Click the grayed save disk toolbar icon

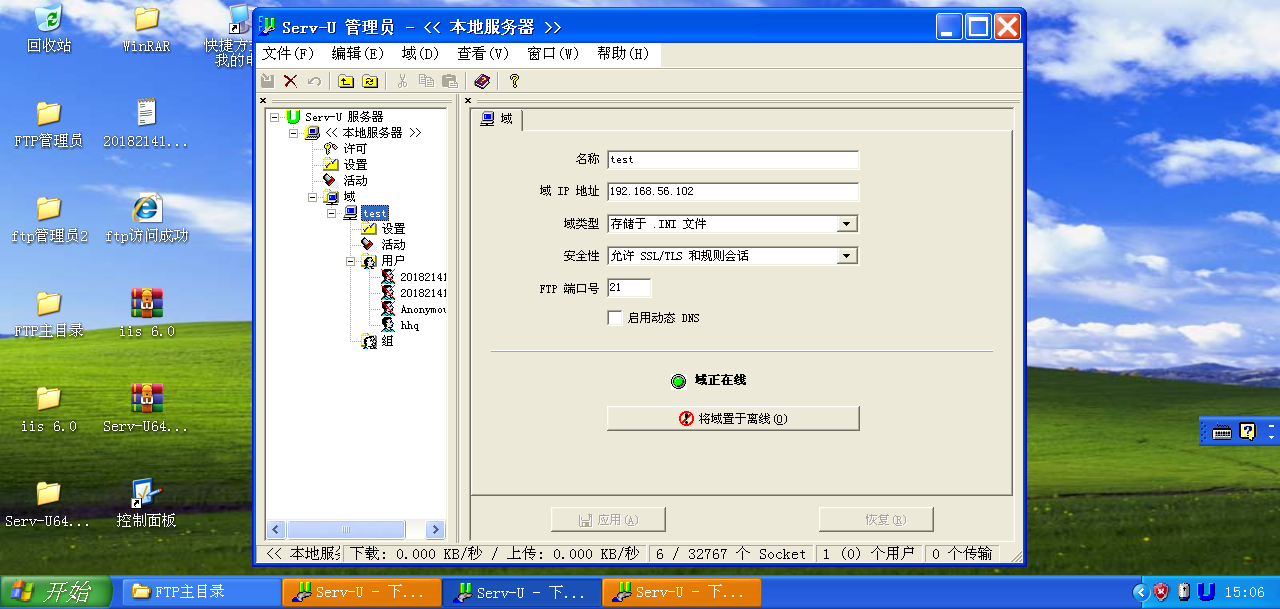268,81
